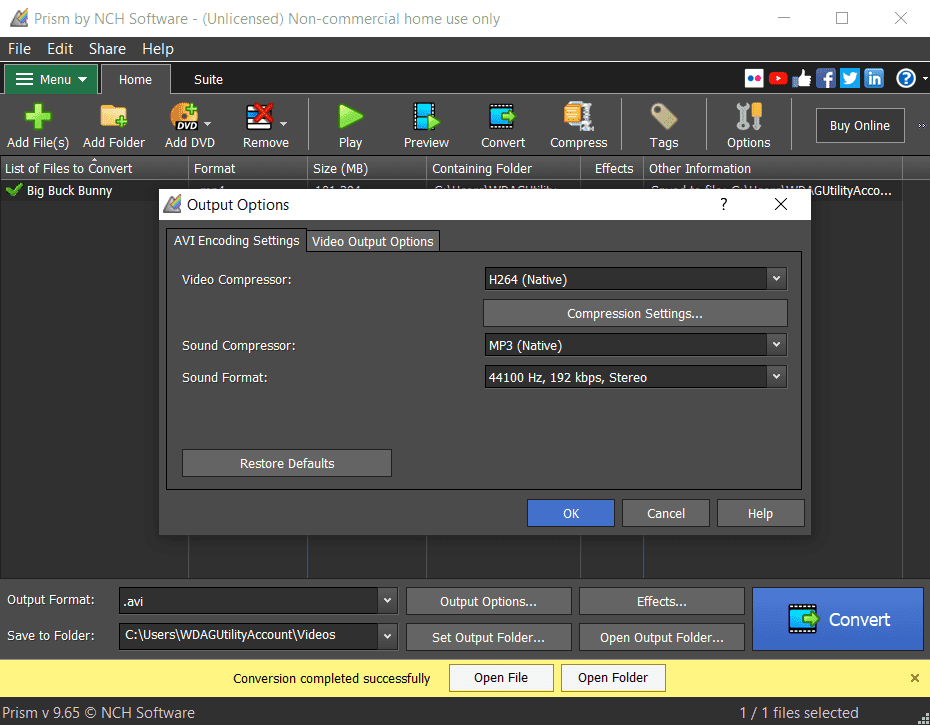Select the AVI Encoding Settings tab

[236, 240]
